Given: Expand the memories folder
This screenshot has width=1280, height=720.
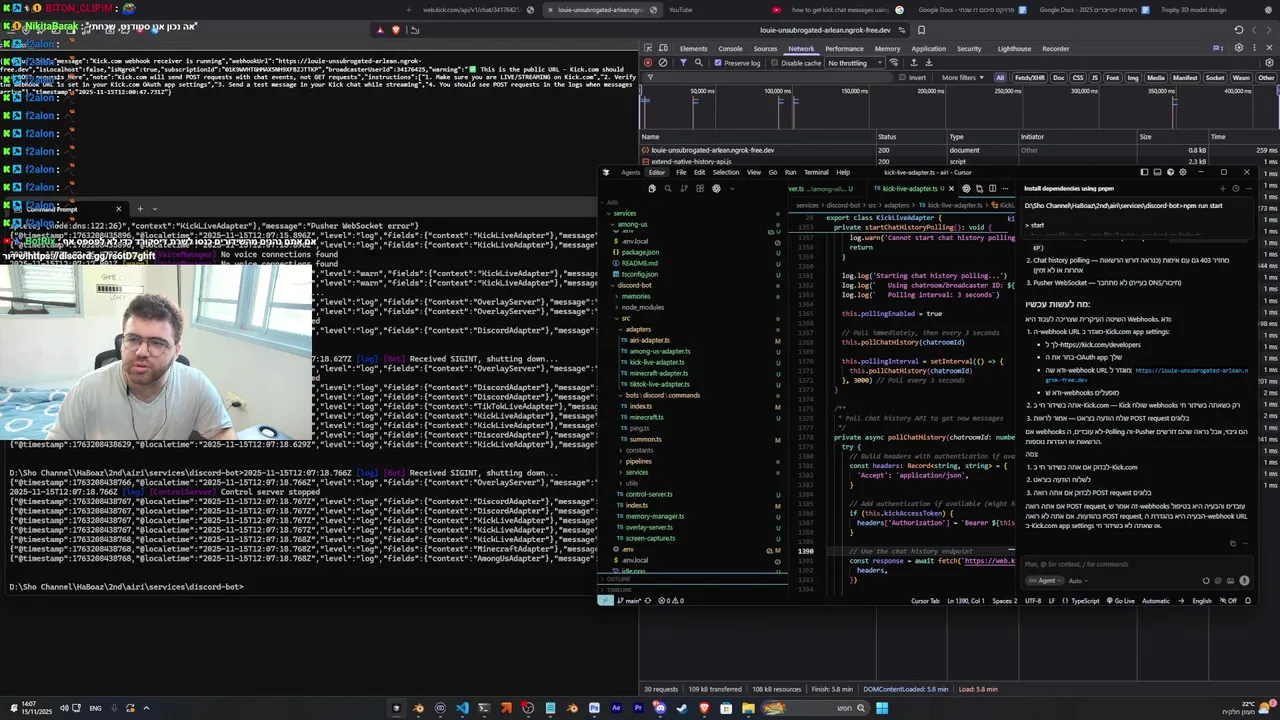Looking at the screenshot, I should click(636, 296).
